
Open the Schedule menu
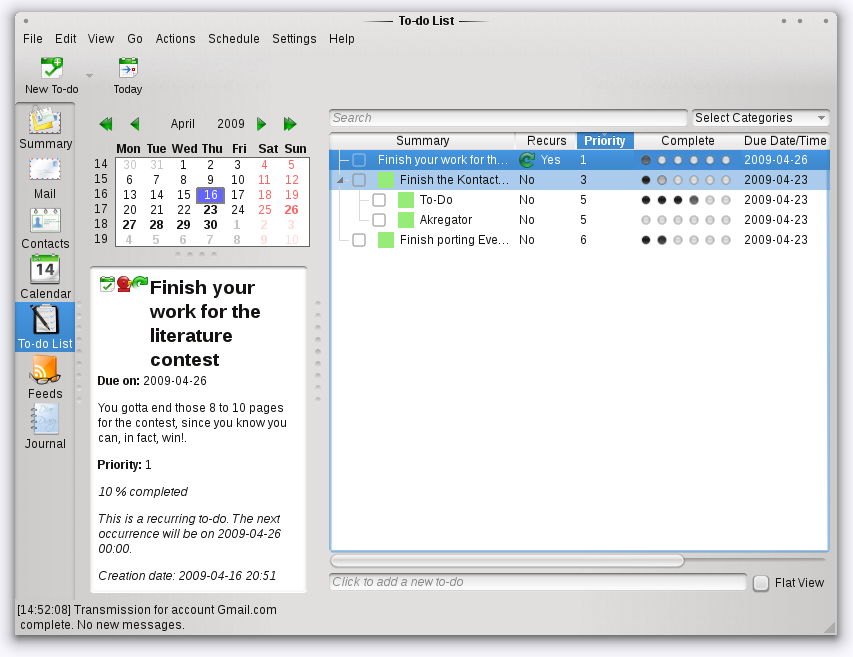[x=233, y=39]
